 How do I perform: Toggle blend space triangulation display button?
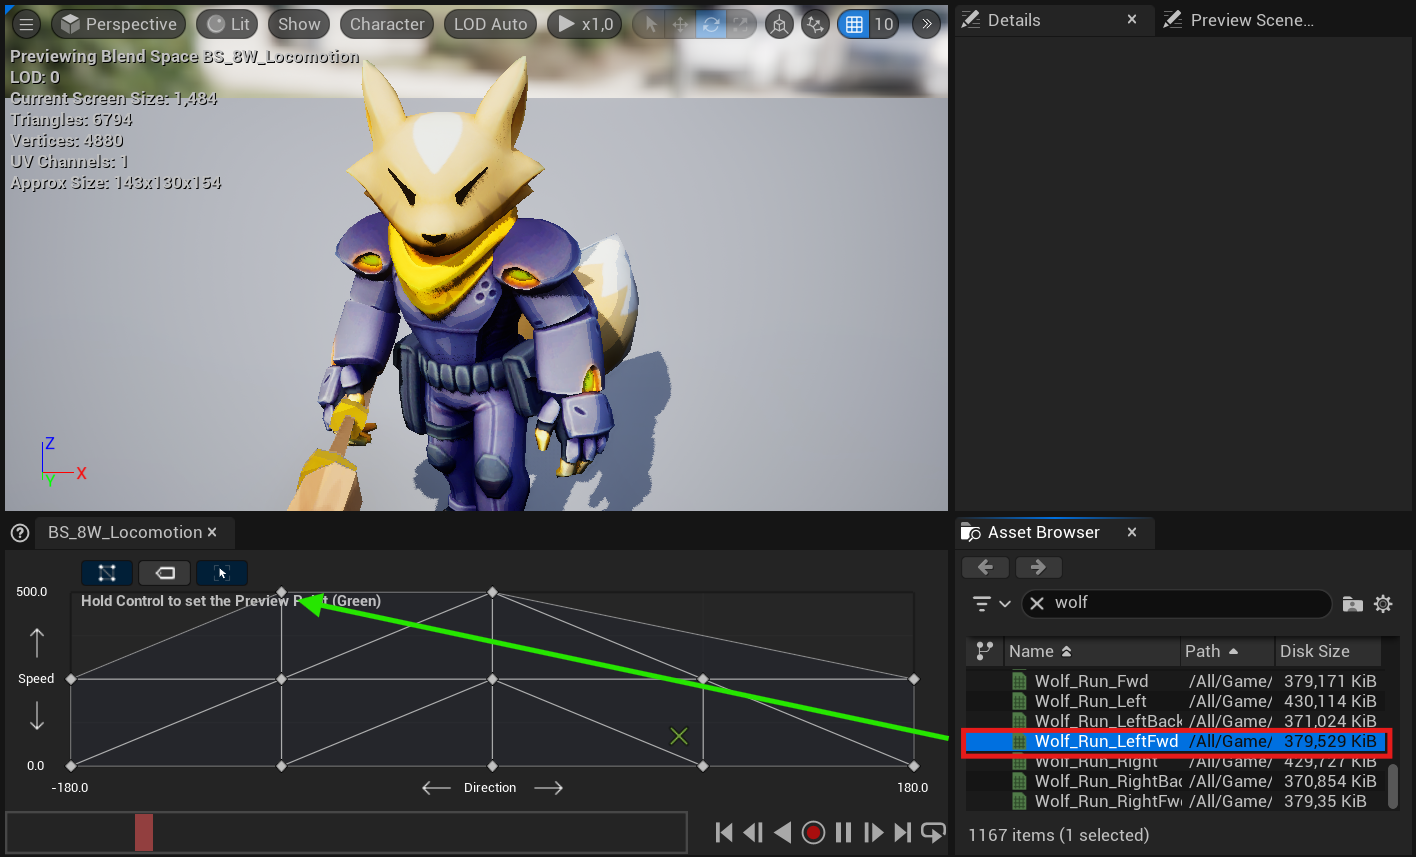click(x=107, y=573)
